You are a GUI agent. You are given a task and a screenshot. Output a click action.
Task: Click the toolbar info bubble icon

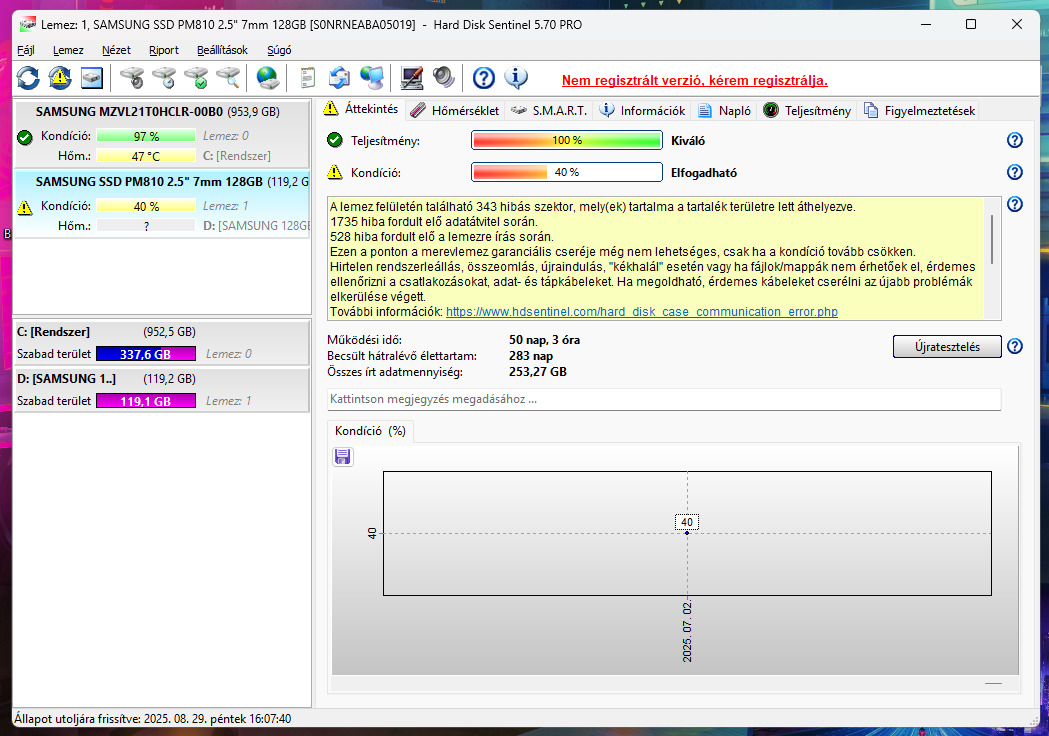[x=516, y=78]
